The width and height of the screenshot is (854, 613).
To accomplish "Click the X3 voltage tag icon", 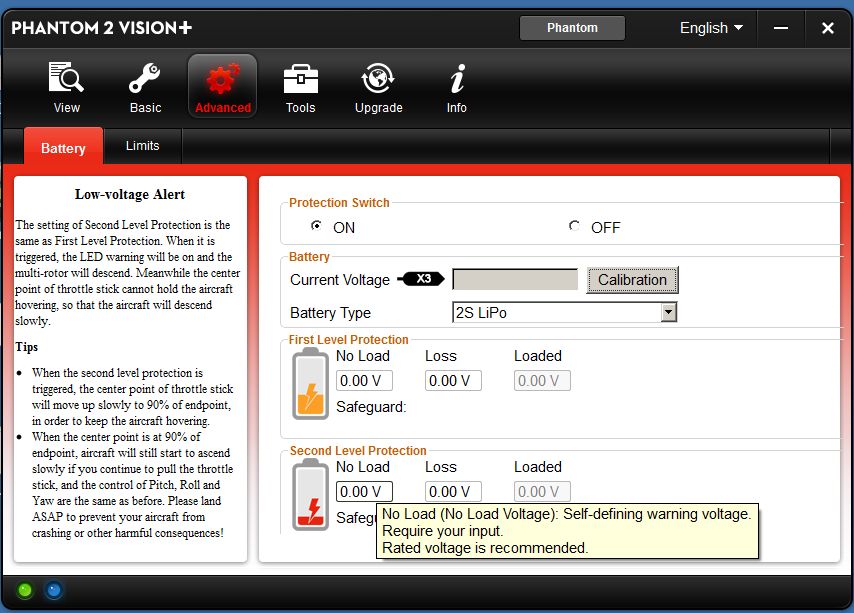I will [x=420, y=279].
